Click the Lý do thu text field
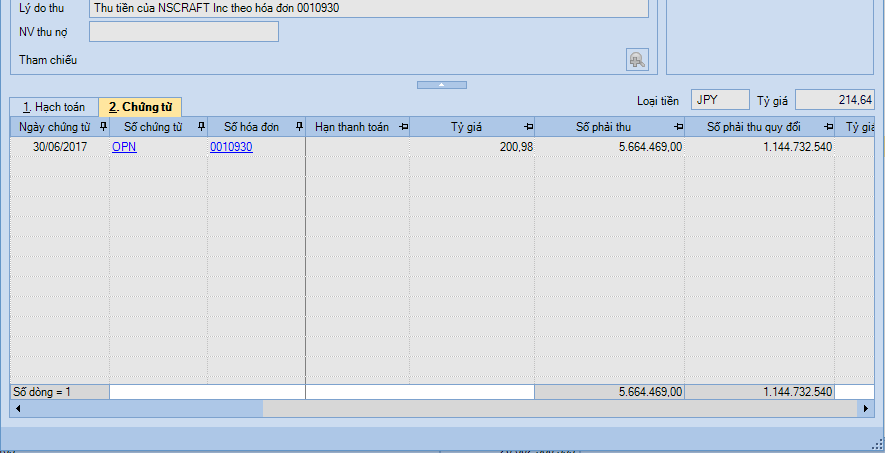 369,8
